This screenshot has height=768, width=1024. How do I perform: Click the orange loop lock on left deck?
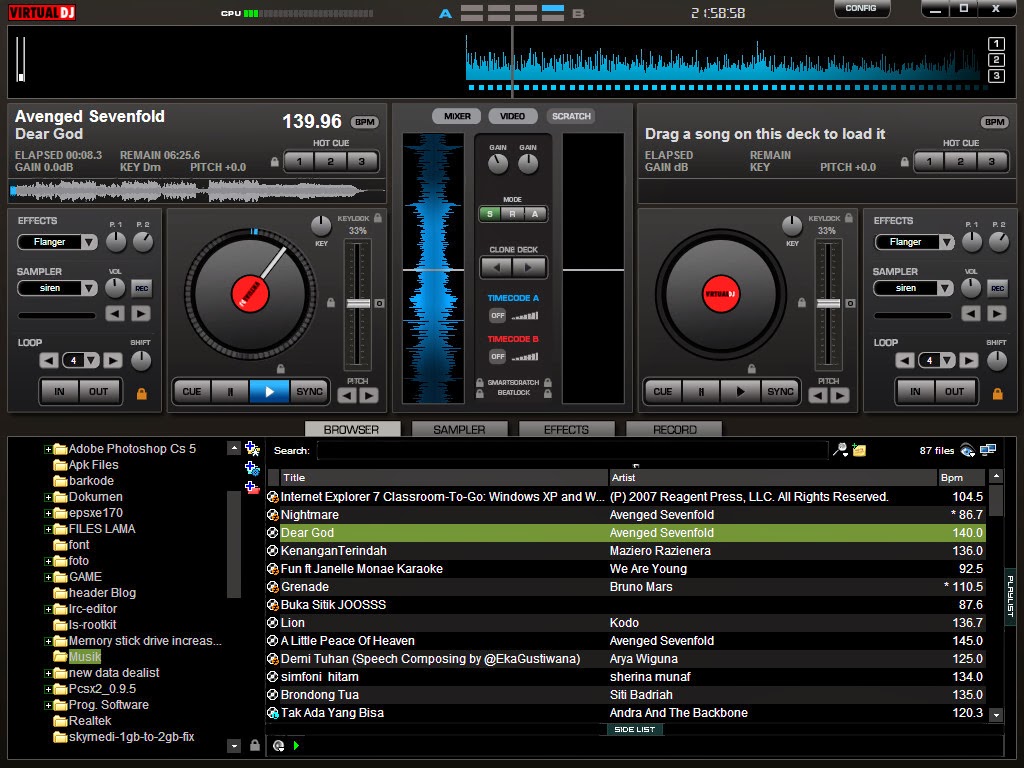pyautogui.click(x=141, y=394)
